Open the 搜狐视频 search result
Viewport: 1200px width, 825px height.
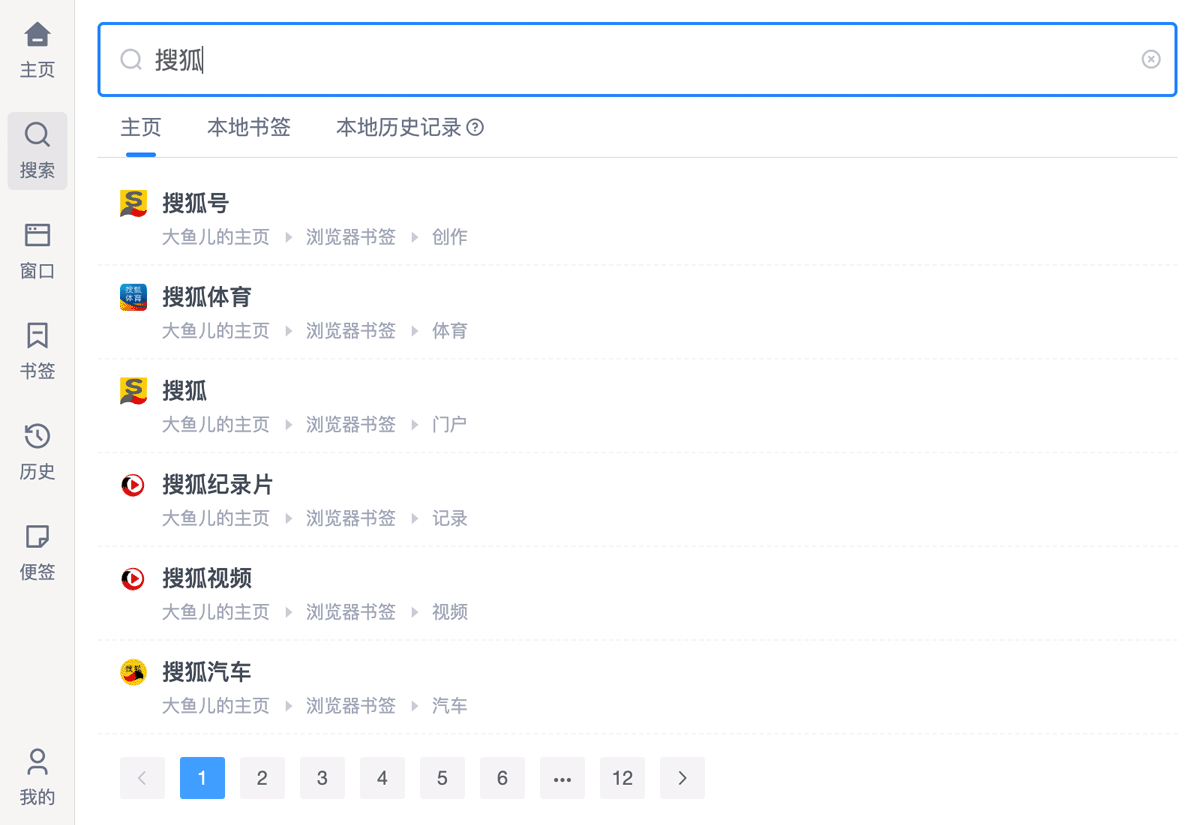tap(207, 578)
